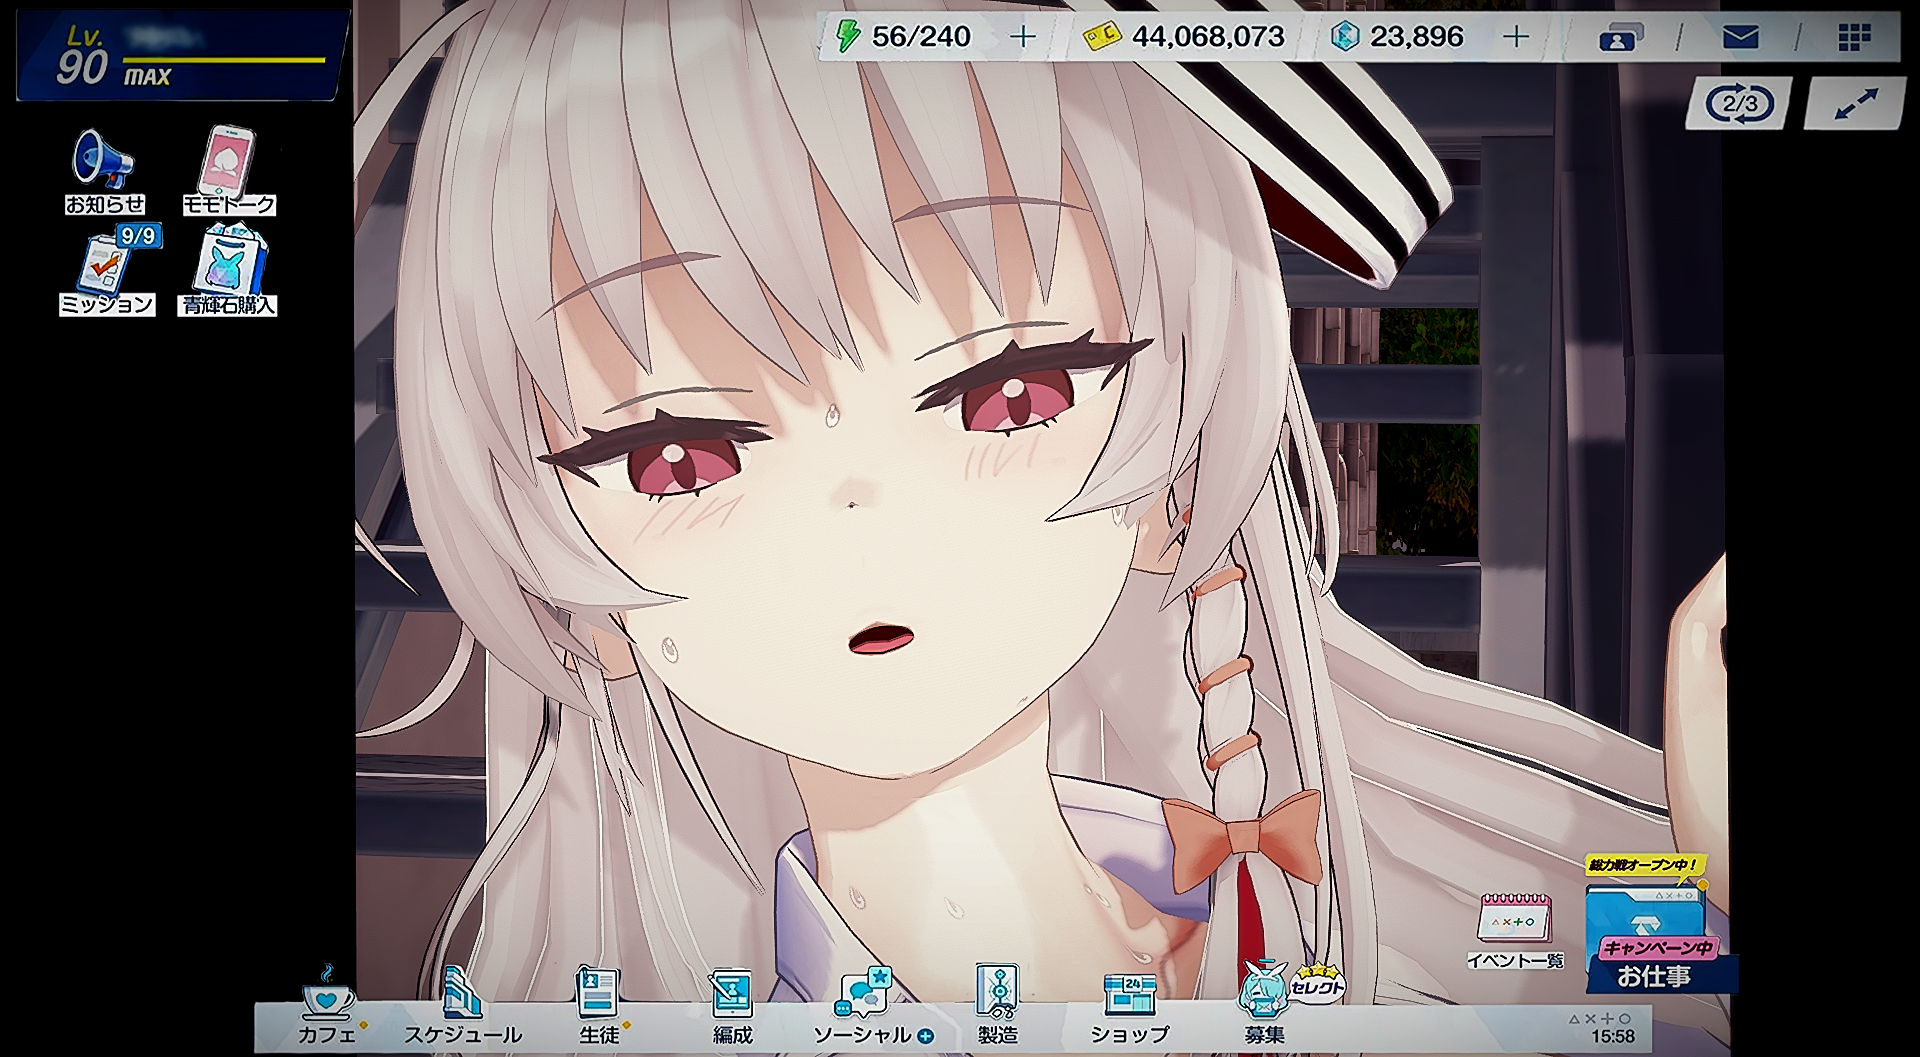Expand the lobby view with arrows icon

[1855, 104]
